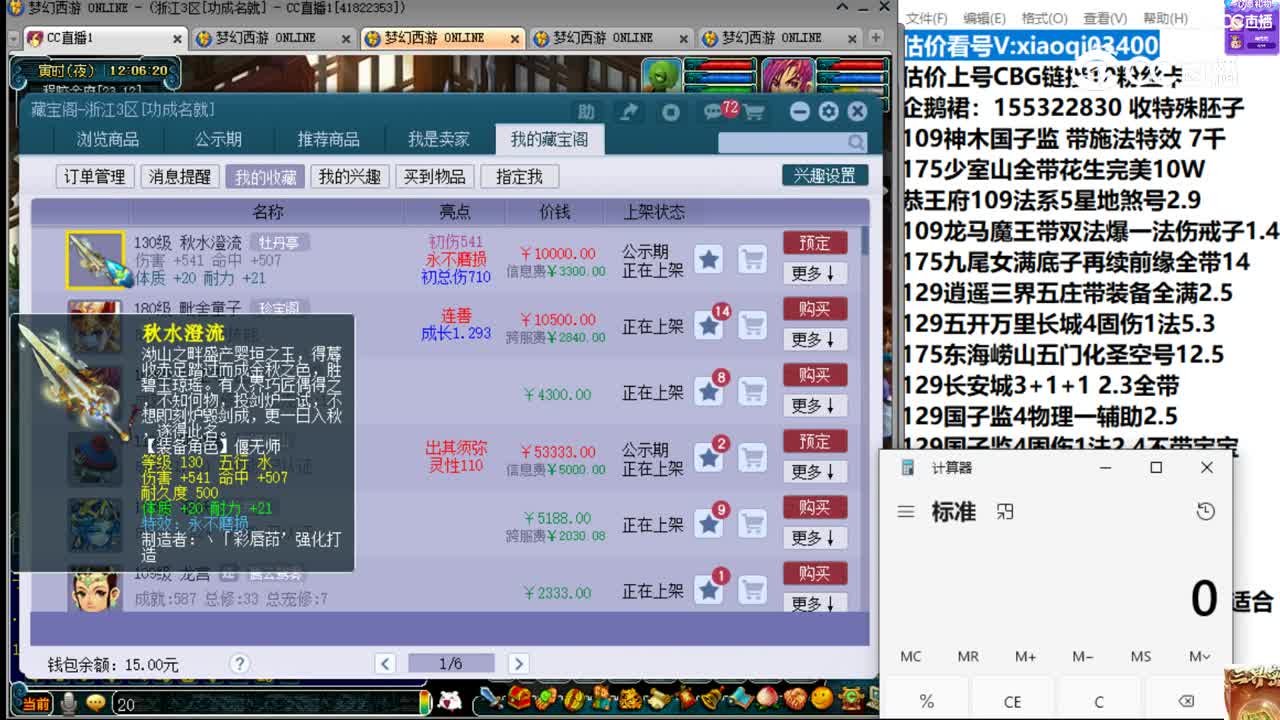1280x720 pixels.
Task: Toggle favorite star for ¥10000.00 秋水澄流
Action: (709, 260)
